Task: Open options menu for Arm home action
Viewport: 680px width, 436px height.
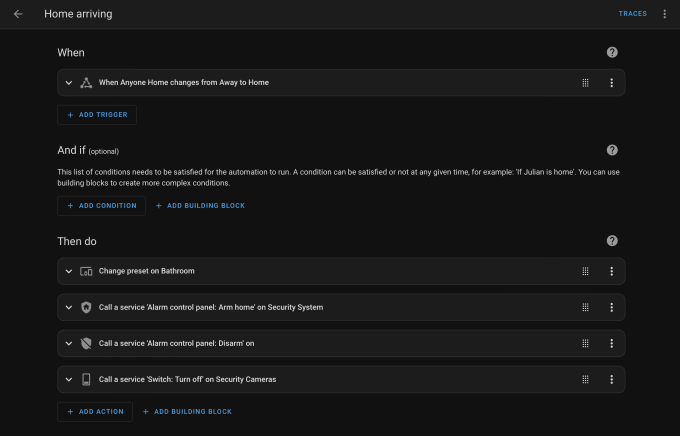Action: [611, 307]
